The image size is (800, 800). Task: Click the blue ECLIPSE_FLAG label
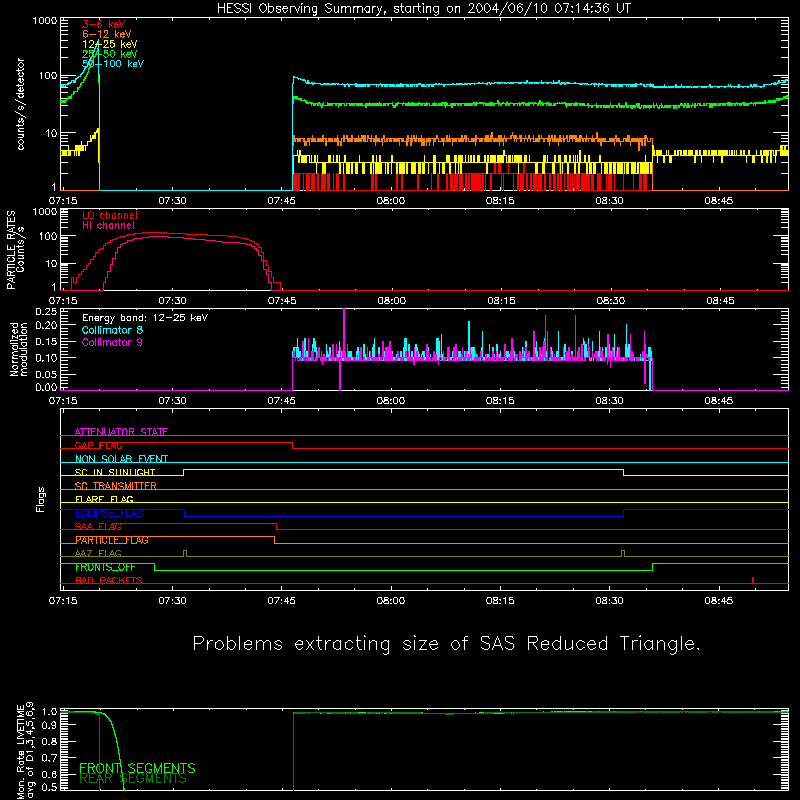pos(109,513)
